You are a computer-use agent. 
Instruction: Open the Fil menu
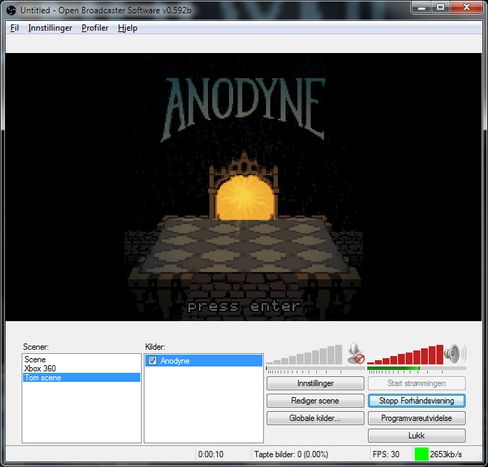[14, 28]
